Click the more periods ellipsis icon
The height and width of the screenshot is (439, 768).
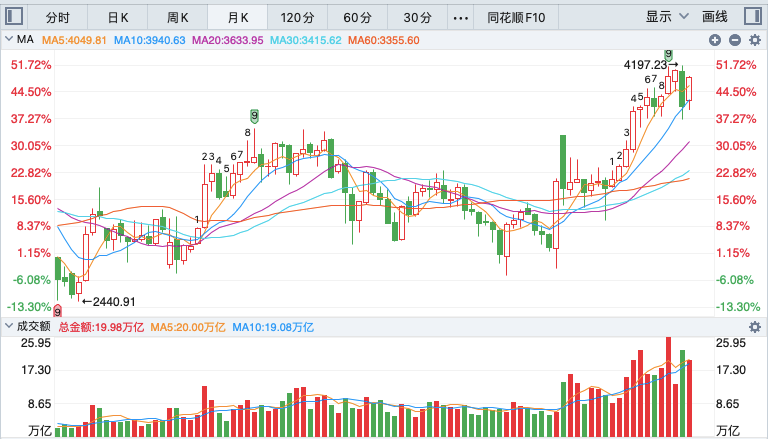click(x=460, y=18)
